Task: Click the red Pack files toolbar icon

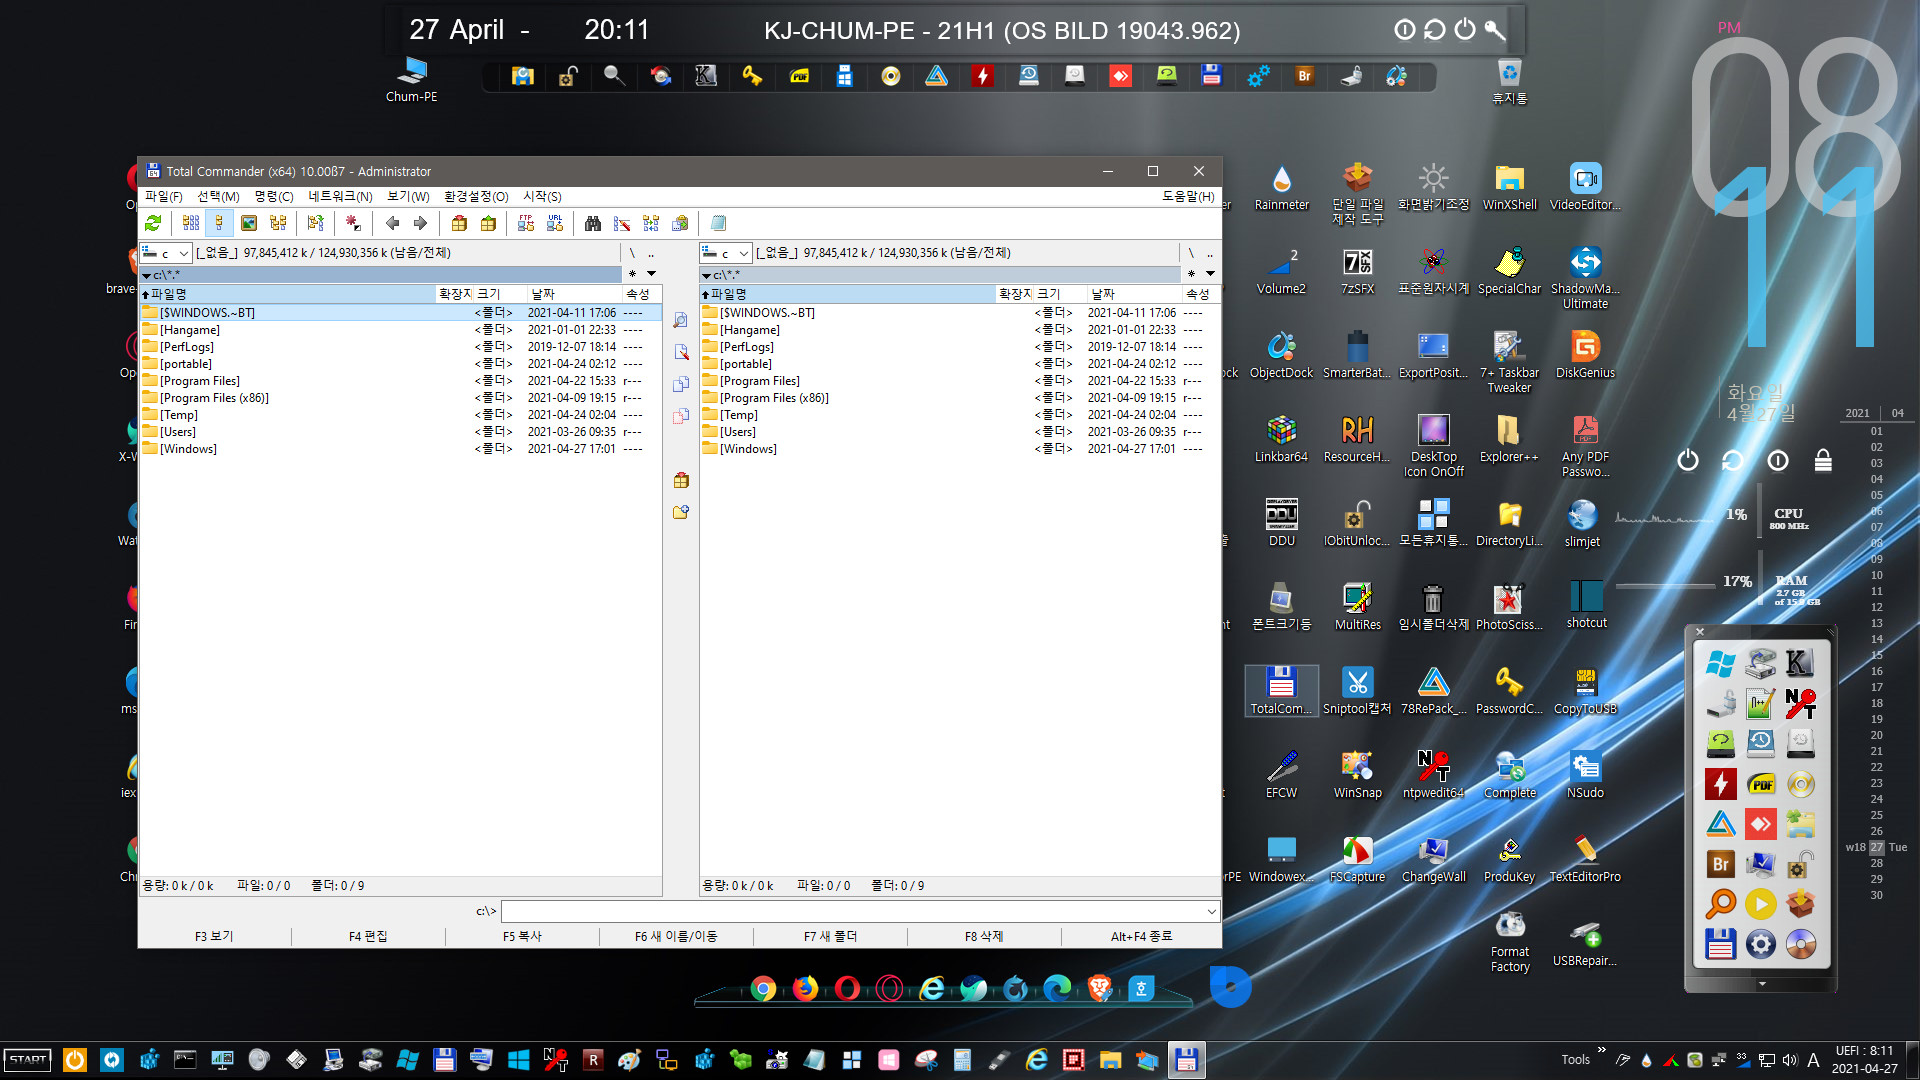Action: (459, 223)
